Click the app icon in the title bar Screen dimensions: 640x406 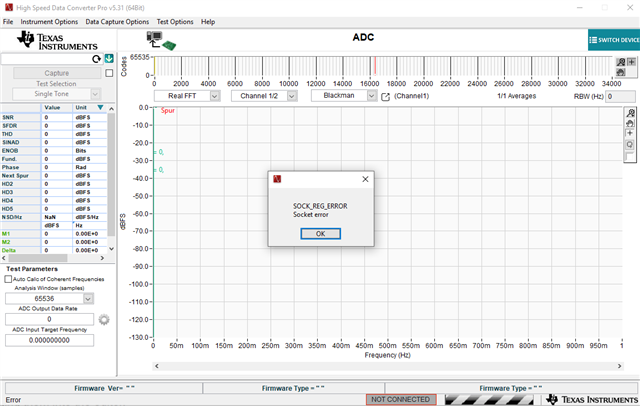pos(9,7)
